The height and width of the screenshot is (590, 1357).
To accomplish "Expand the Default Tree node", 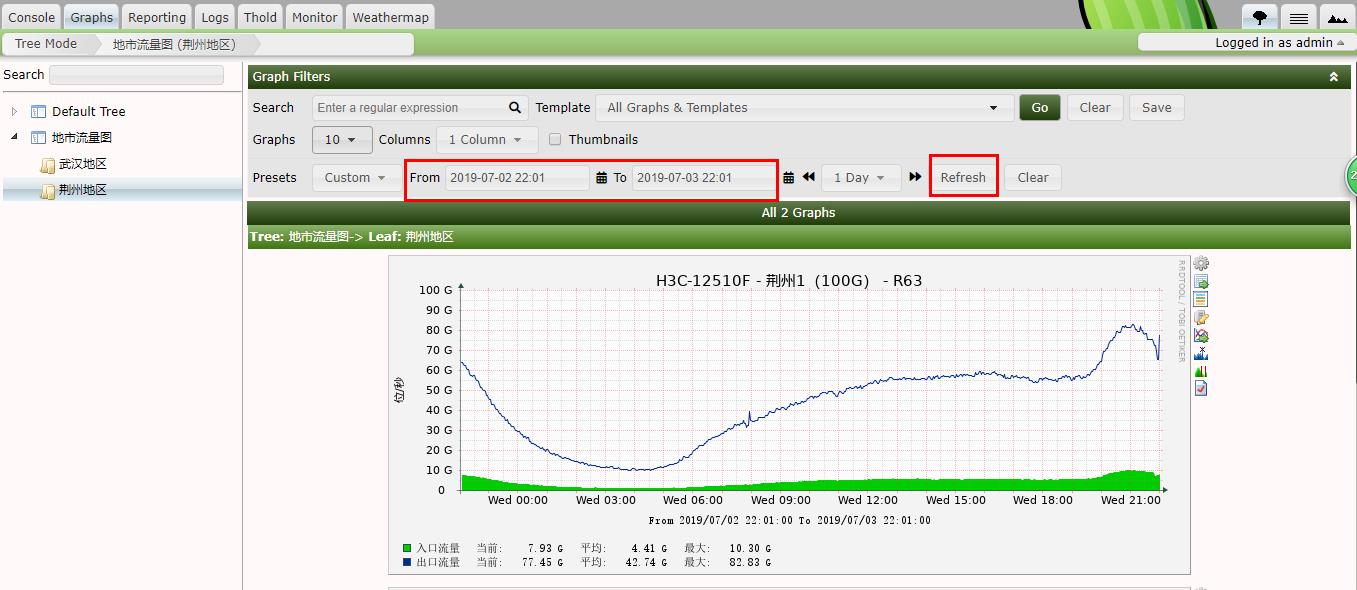I will pos(14,112).
